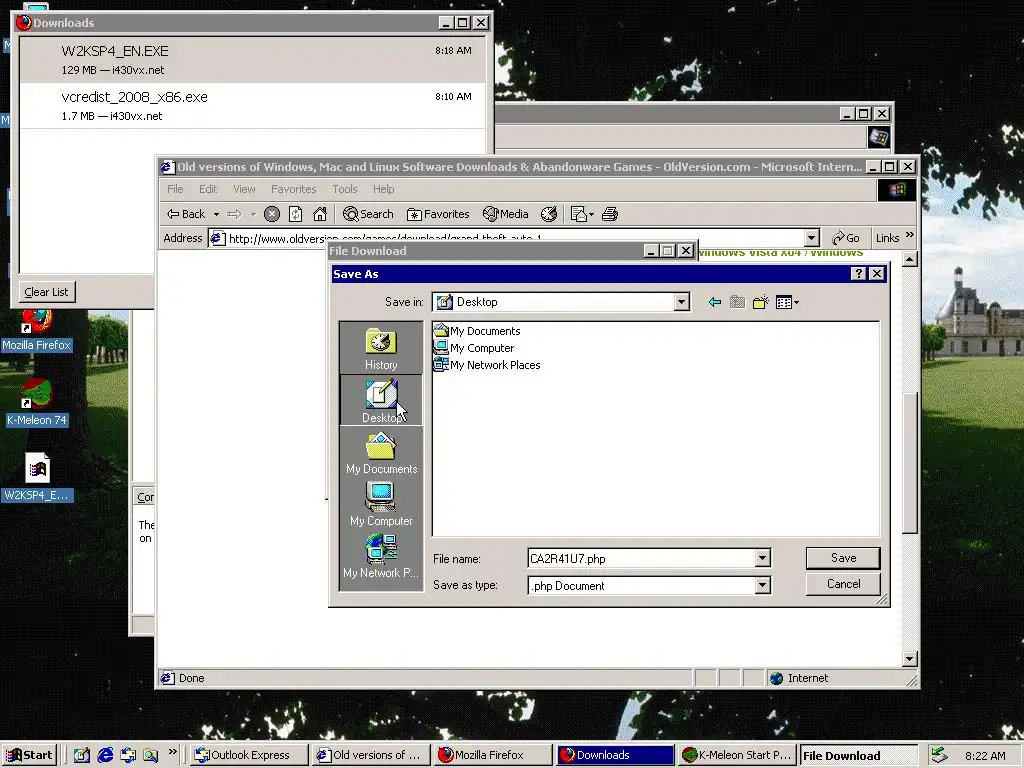Switch to K-Meleon Start P... taskbar button

tap(737, 755)
